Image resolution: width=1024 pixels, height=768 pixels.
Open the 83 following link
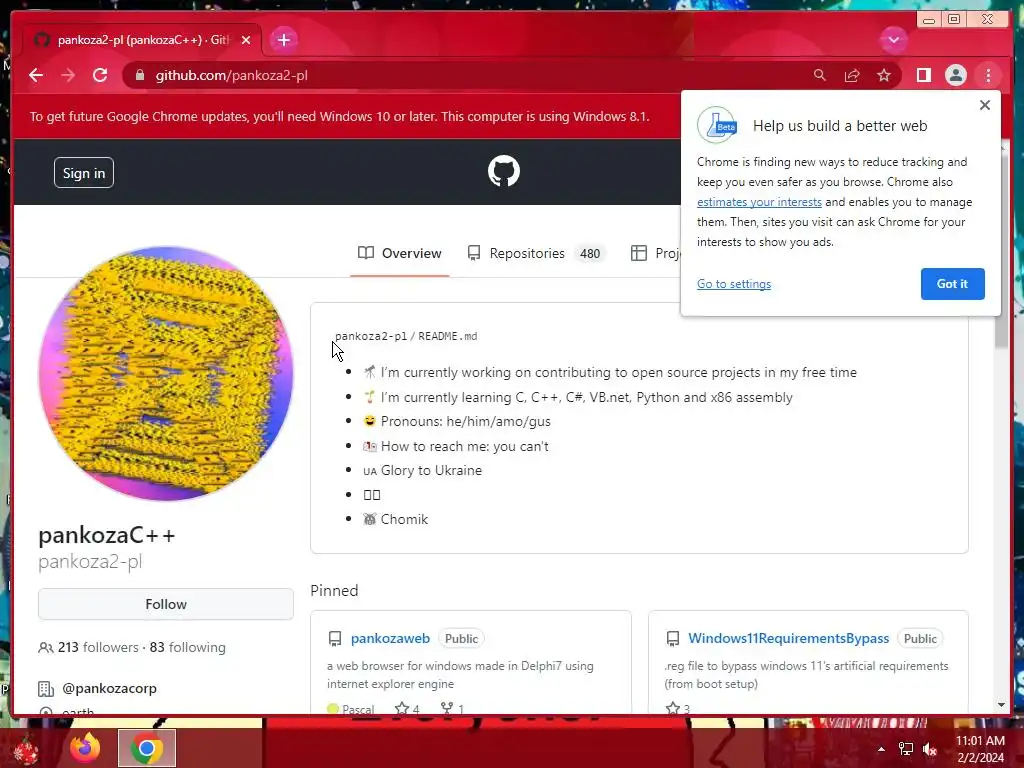click(187, 647)
